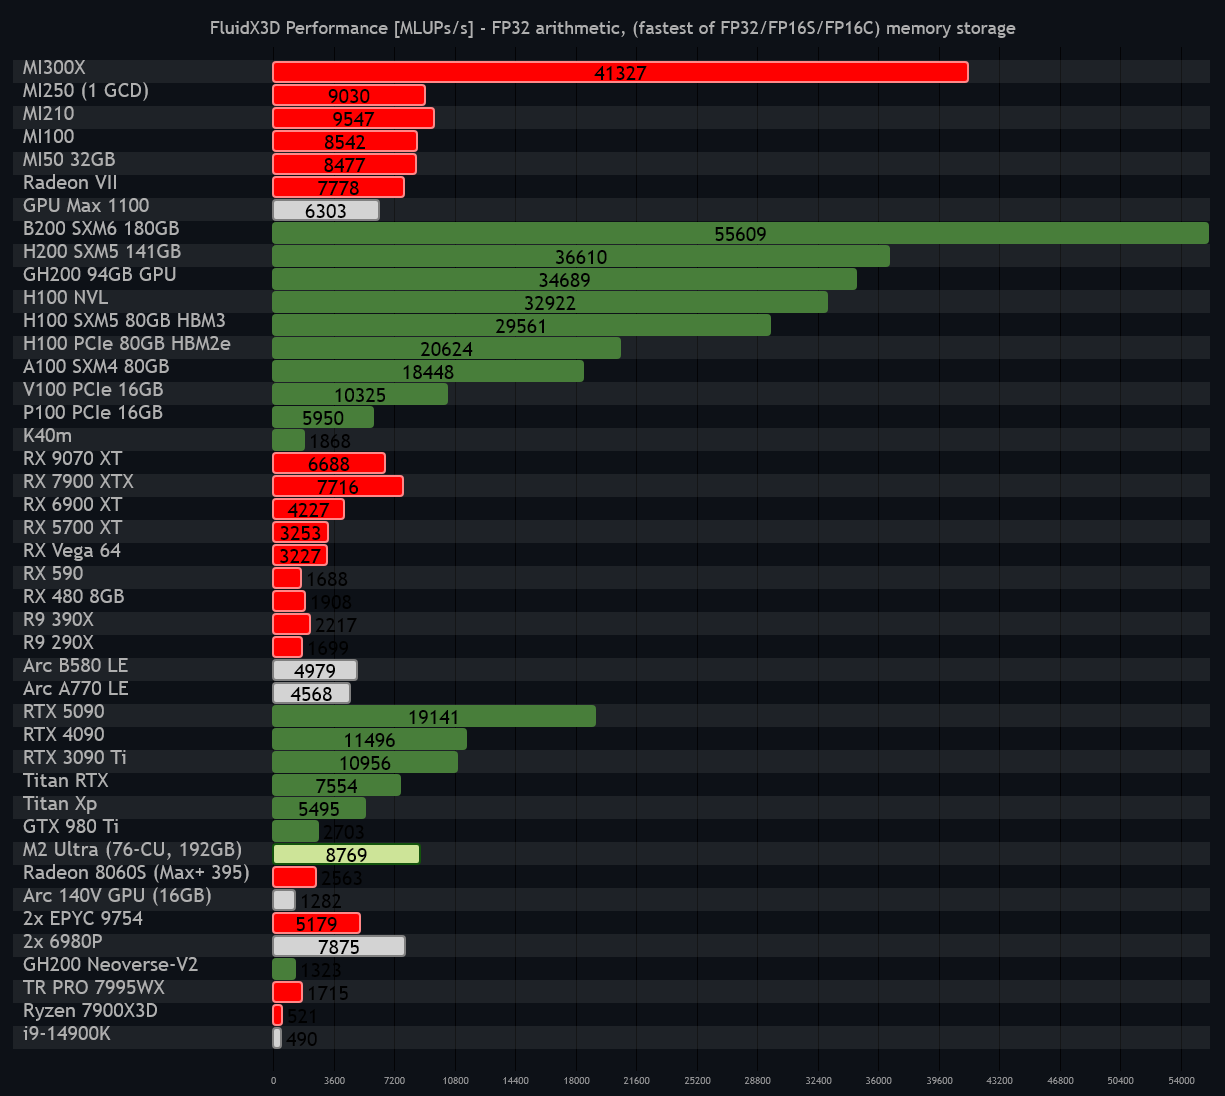
Task: Click the P100 PCIe 16GB label
Action: pos(93,413)
